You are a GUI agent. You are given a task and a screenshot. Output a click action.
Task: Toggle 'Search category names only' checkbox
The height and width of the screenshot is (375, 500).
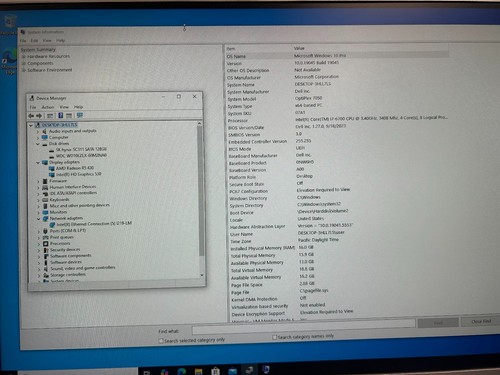(x=274, y=337)
